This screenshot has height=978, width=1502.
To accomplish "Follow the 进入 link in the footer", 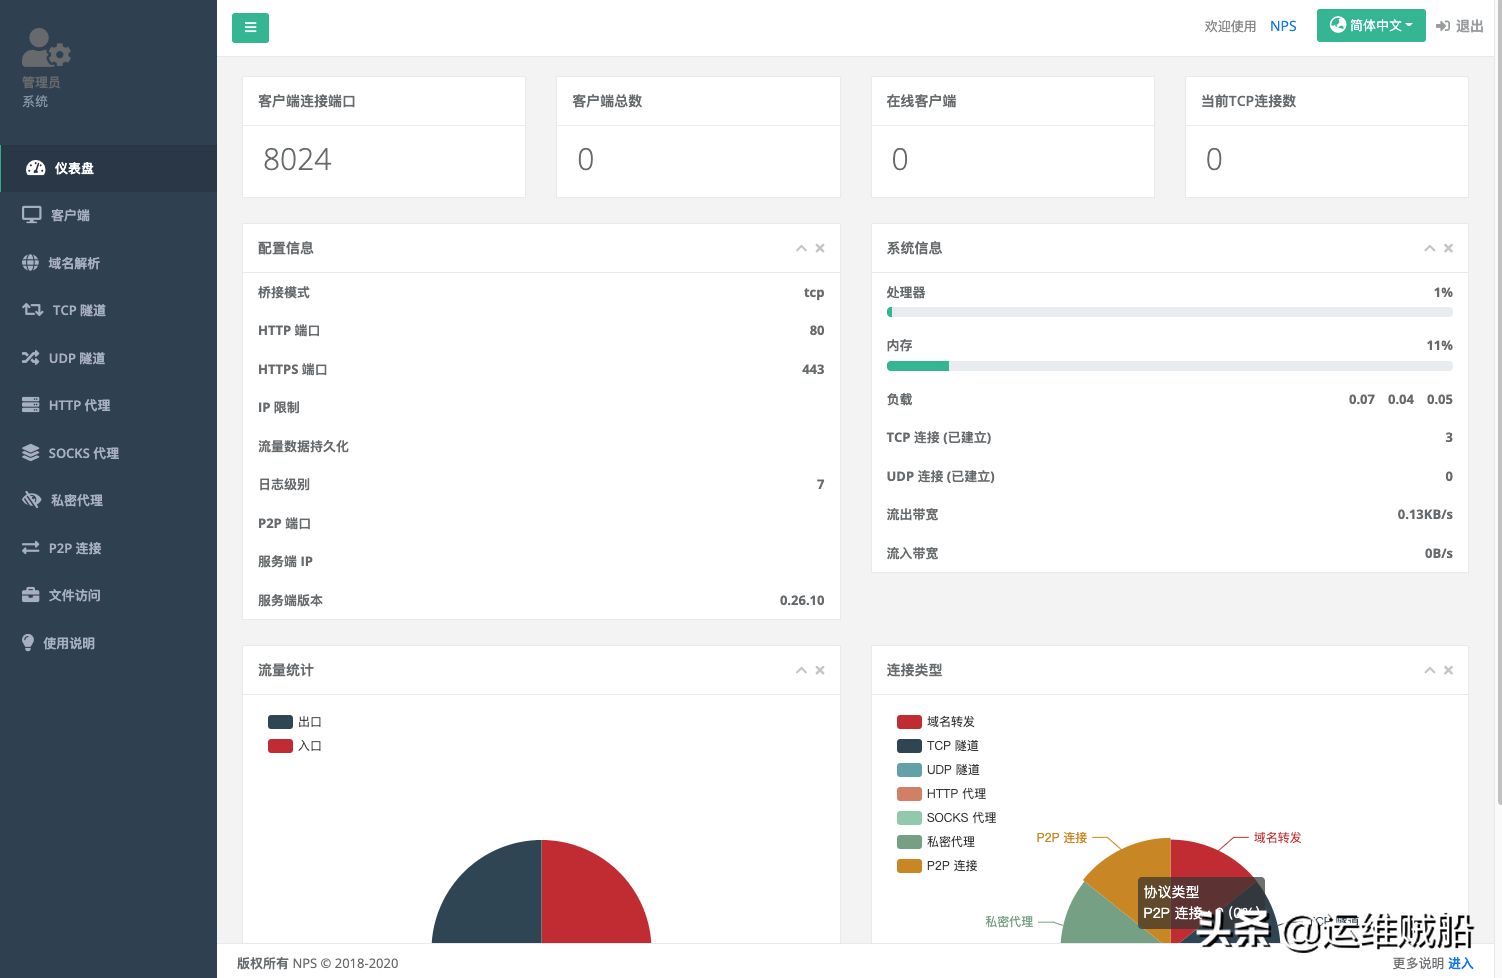I will pyautogui.click(x=1461, y=963).
